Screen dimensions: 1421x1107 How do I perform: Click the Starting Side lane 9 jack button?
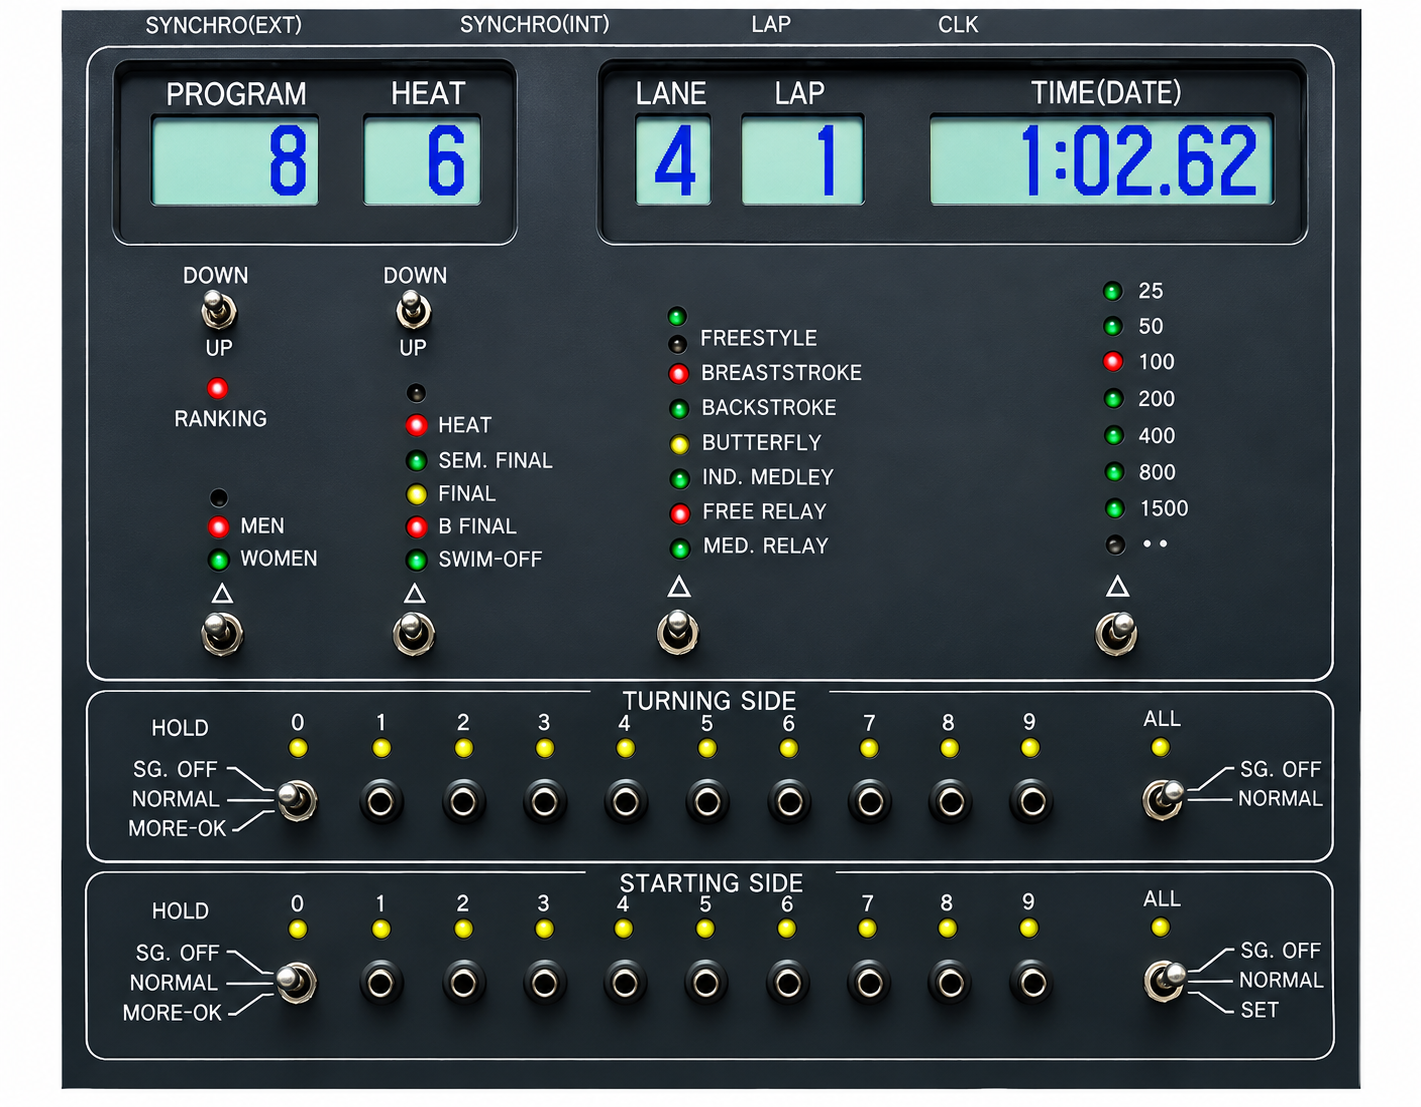click(x=1031, y=983)
